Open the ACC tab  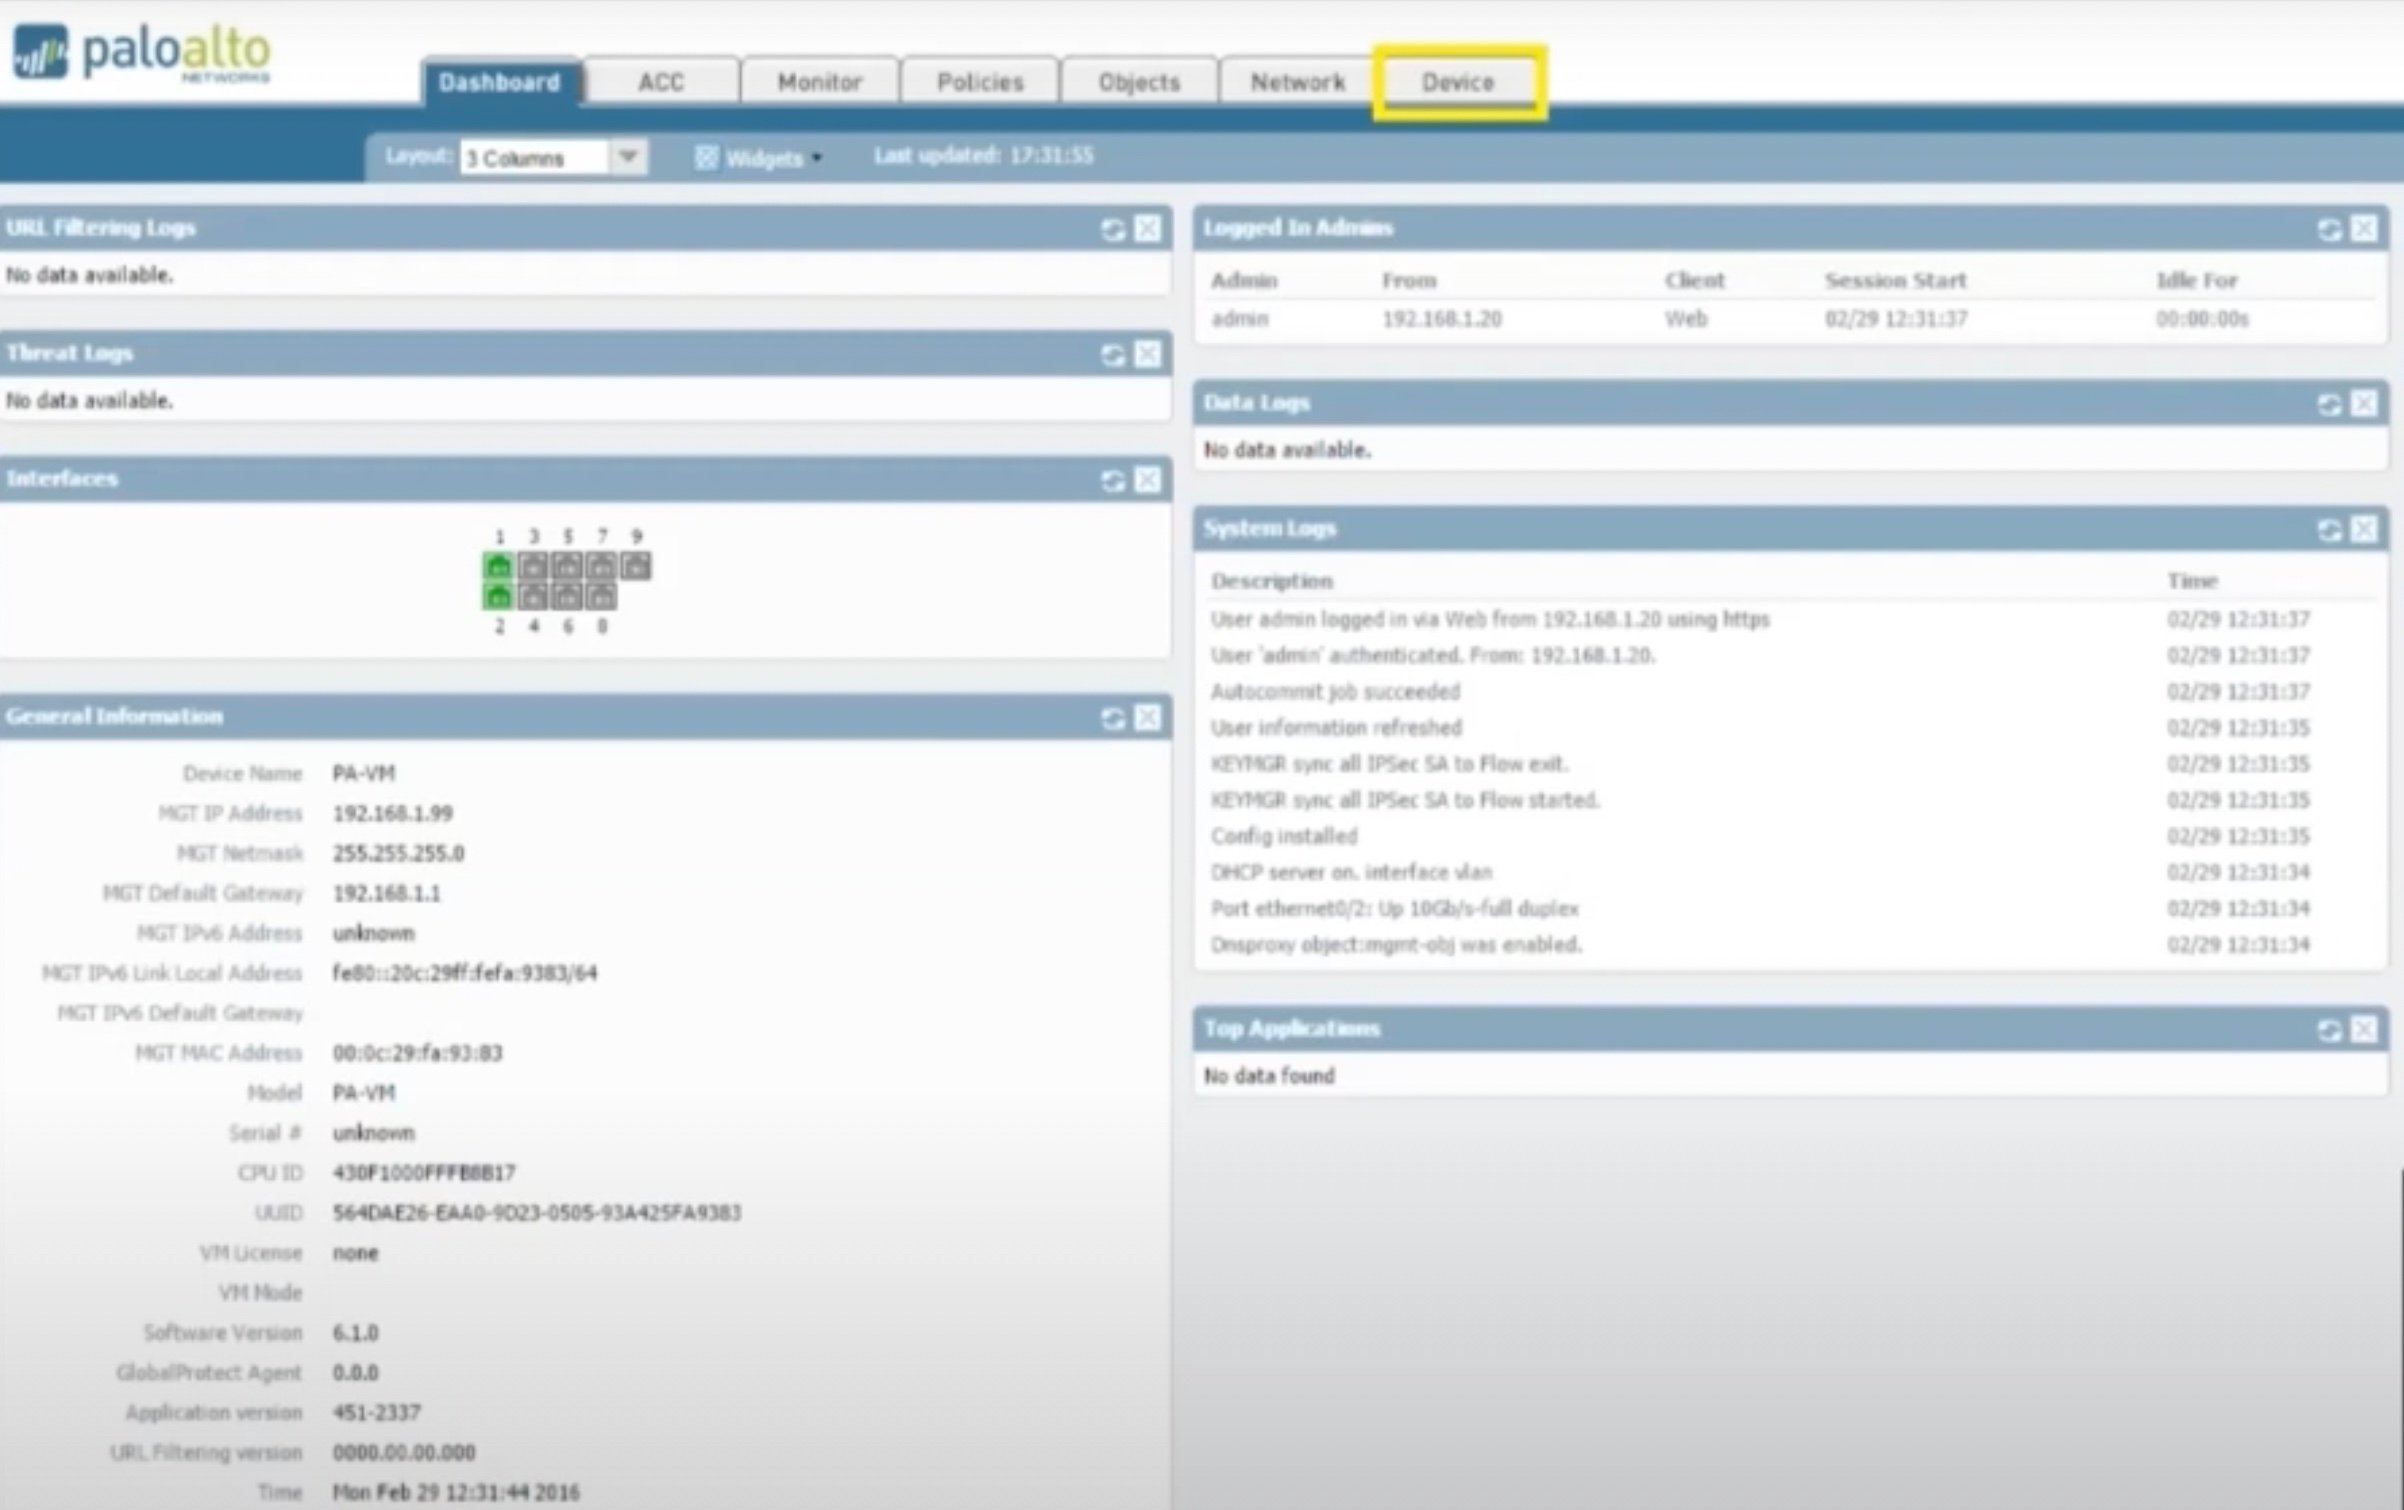coord(661,82)
